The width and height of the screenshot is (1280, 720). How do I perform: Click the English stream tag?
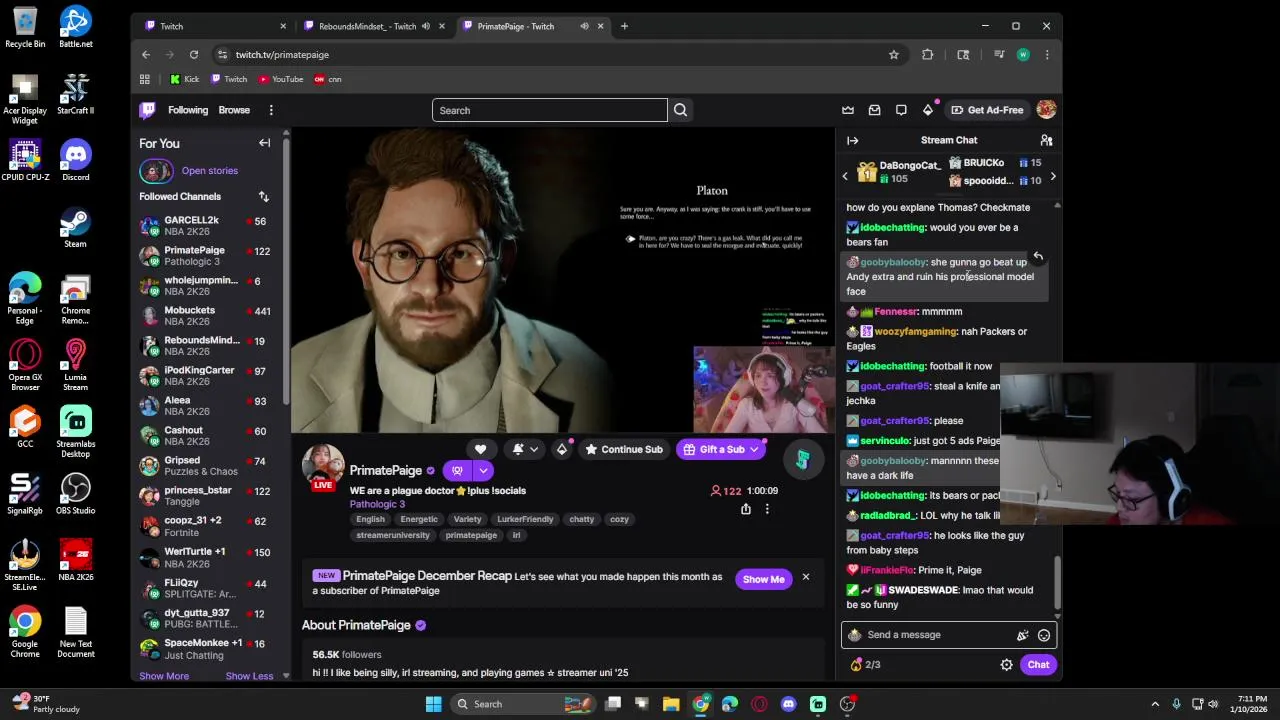370,519
